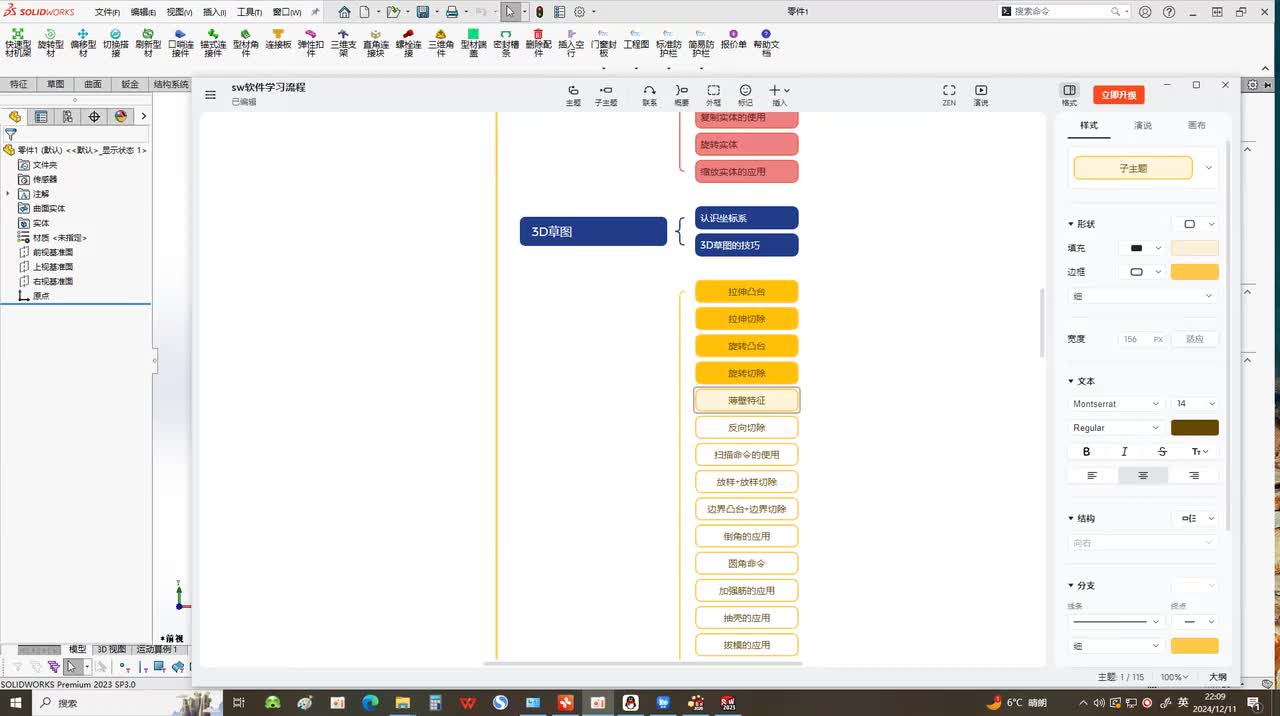
Task: Toggle bold text formatting
Action: pyautogui.click(x=1087, y=452)
